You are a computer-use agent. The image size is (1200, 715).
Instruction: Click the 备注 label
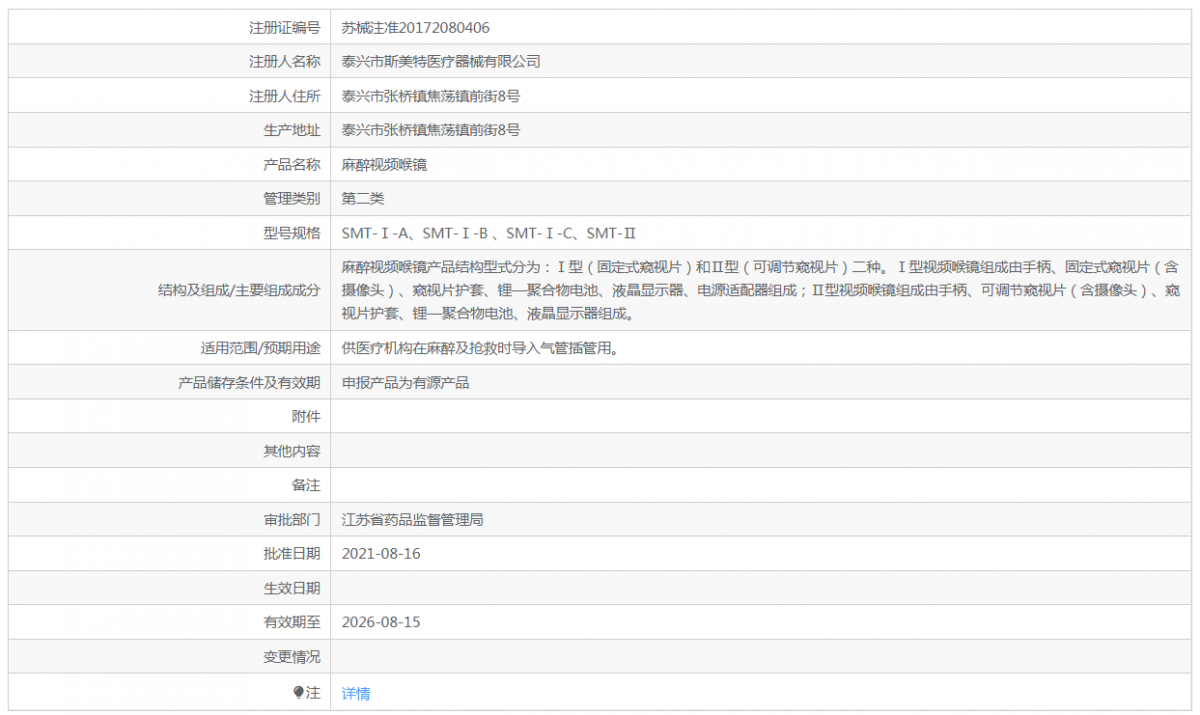coord(306,485)
